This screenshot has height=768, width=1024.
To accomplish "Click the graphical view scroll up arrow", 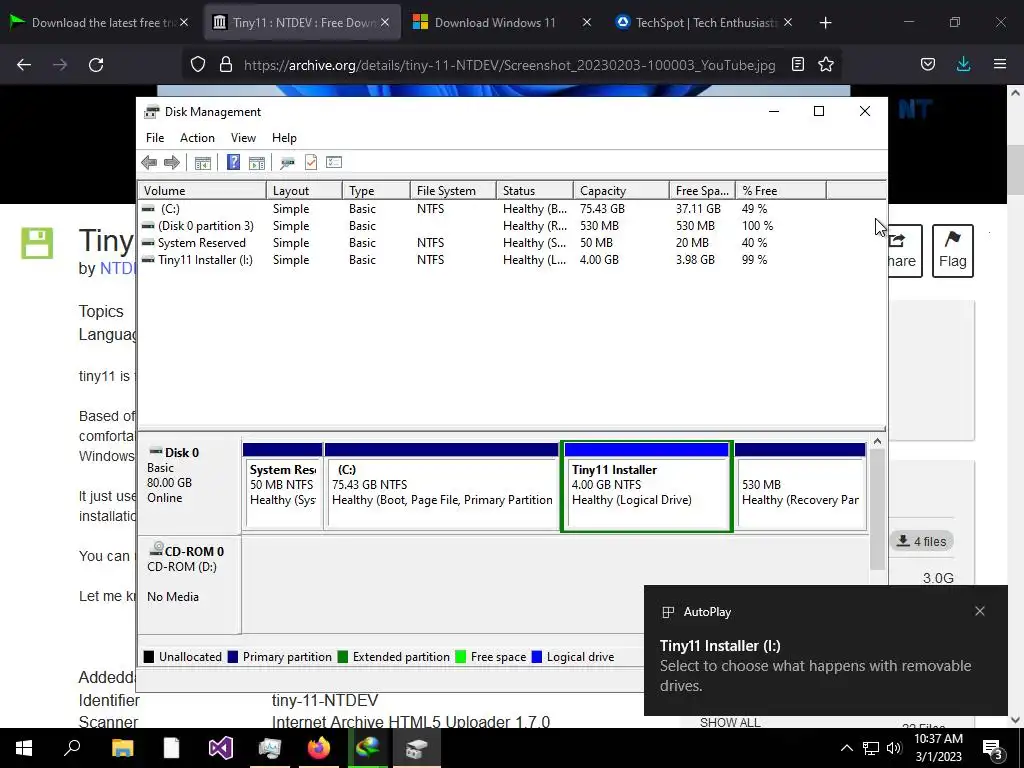I will (877, 442).
